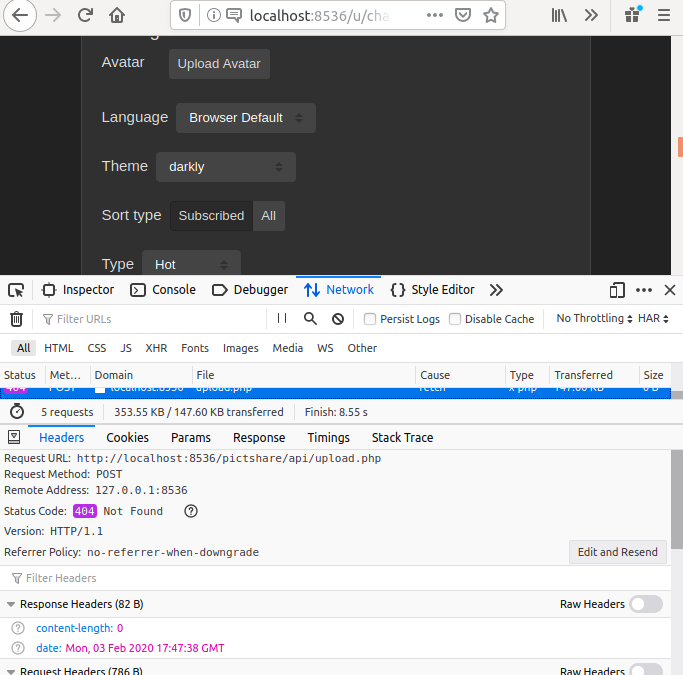Show more toolbar items chevron
This screenshot has height=675, width=683.
[x=591, y=16]
